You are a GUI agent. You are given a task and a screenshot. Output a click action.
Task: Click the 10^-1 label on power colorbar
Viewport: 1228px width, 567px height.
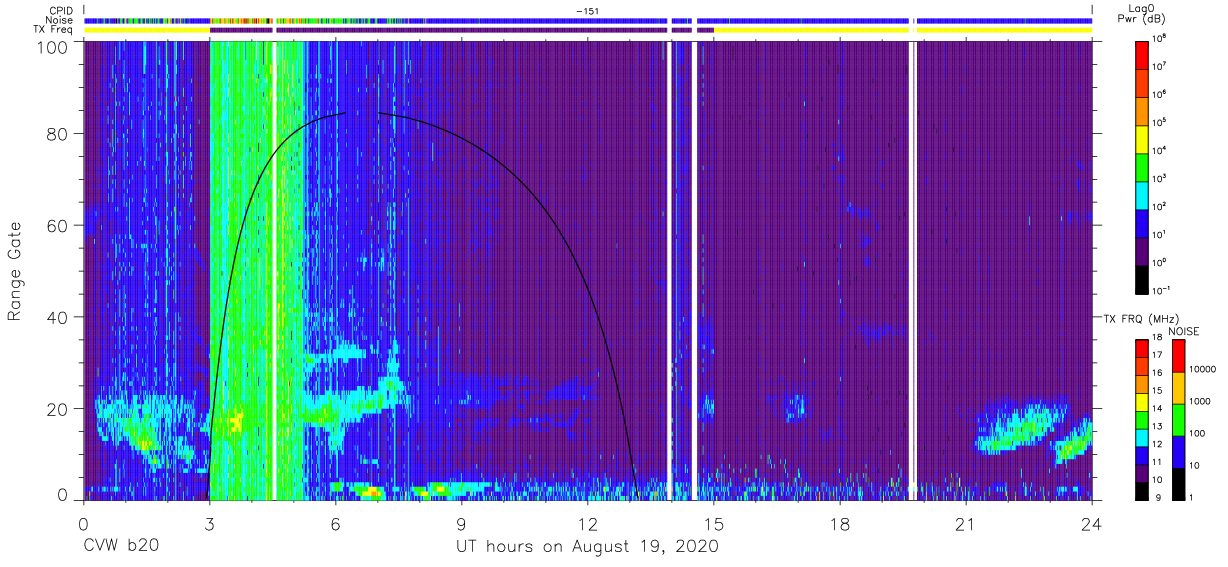(x=1159, y=290)
